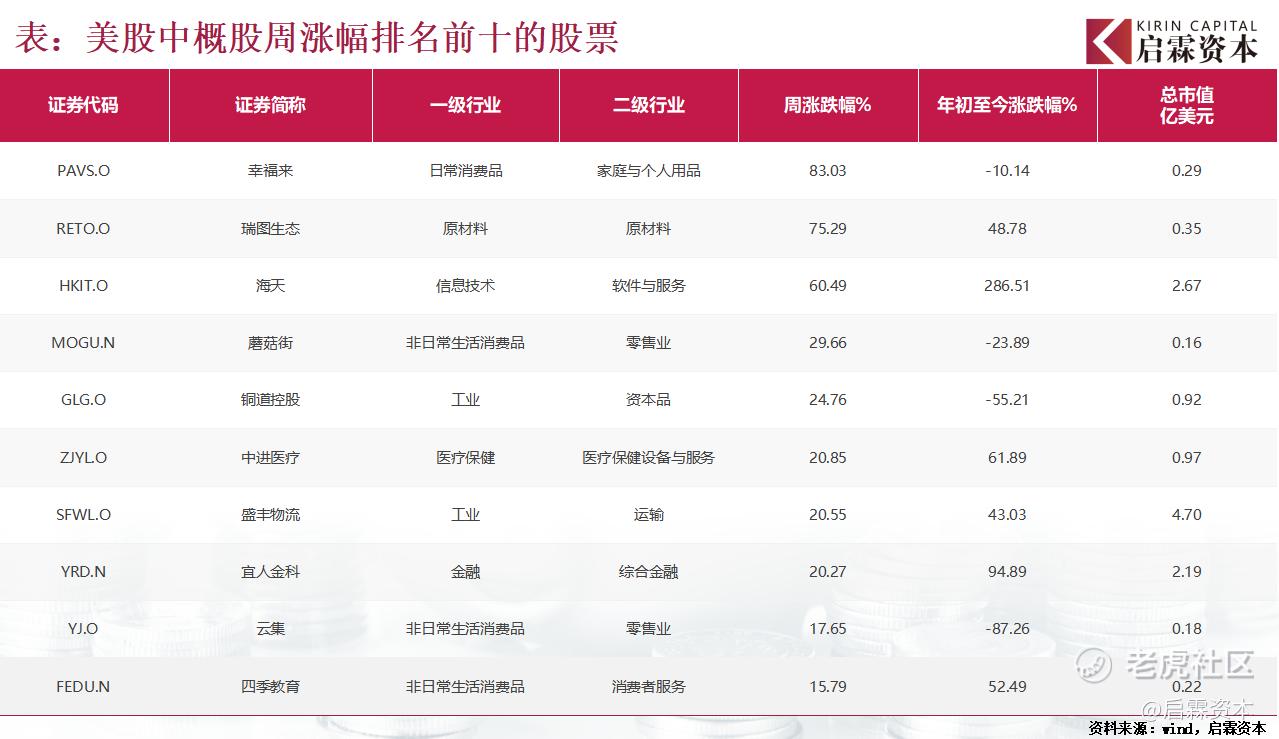Screen dimensions: 1279x739
Task: Select the stock name 云集
Action: tap(270, 629)
